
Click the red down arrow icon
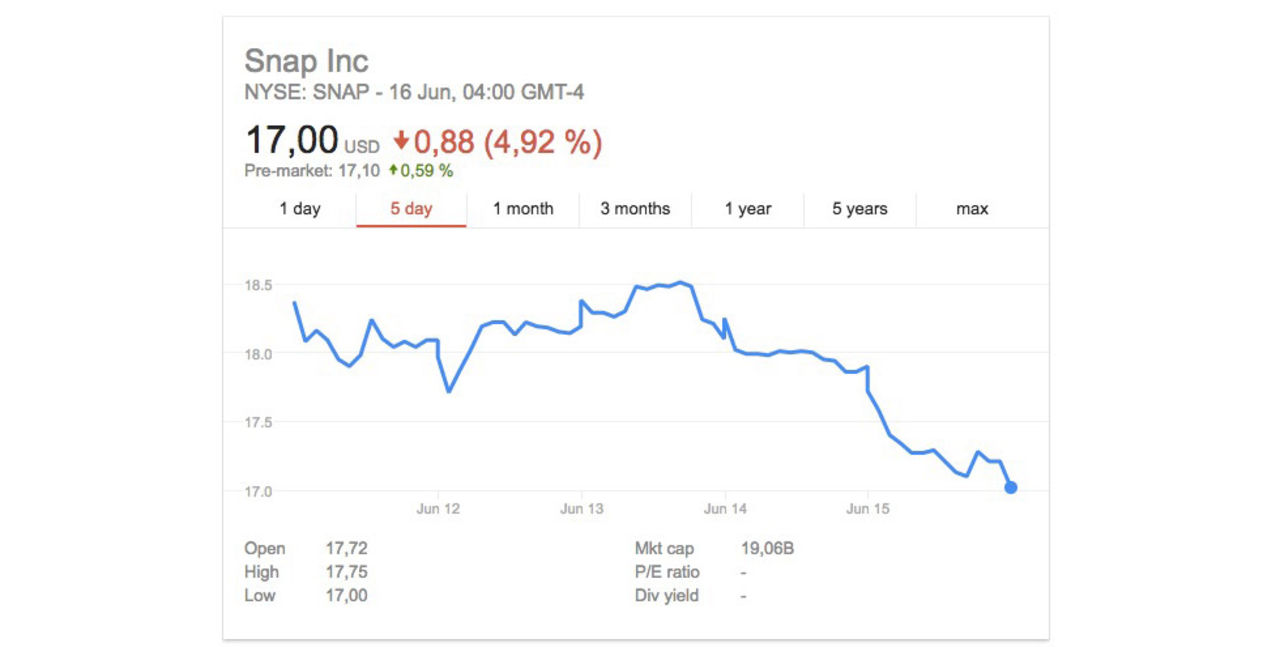click(x=401, y=141)
